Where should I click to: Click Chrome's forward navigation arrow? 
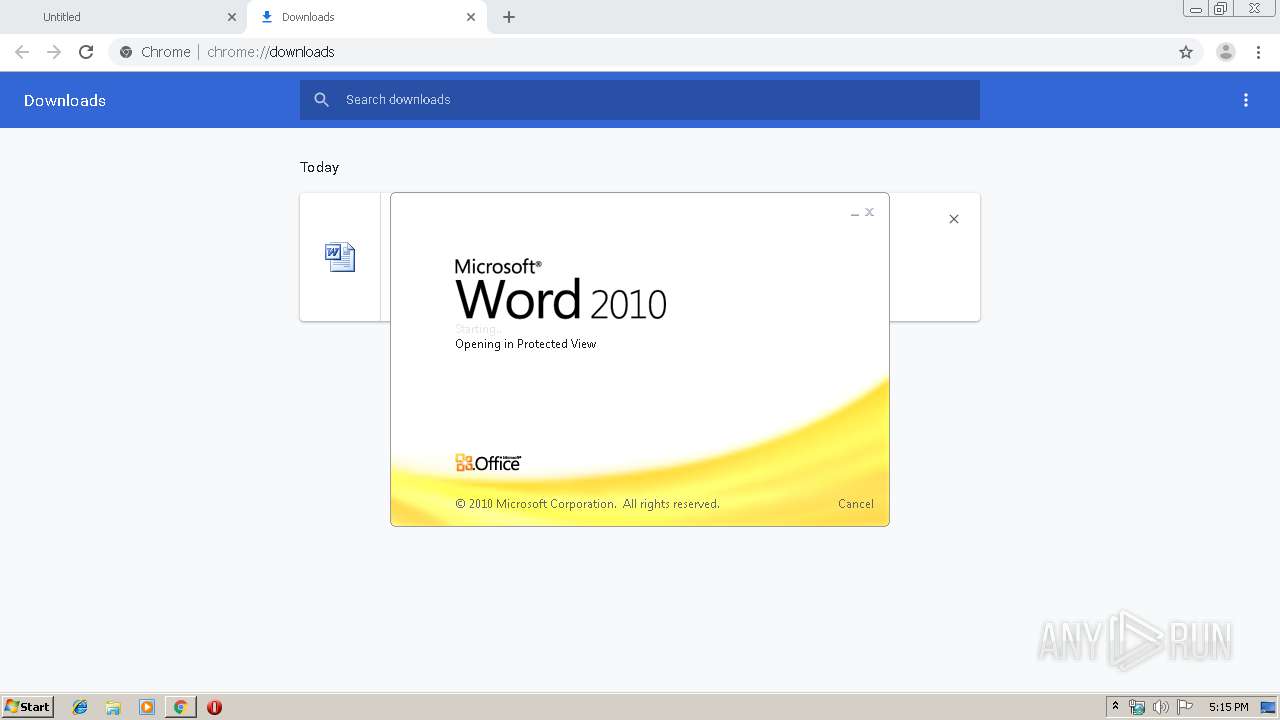pos(54,52)
